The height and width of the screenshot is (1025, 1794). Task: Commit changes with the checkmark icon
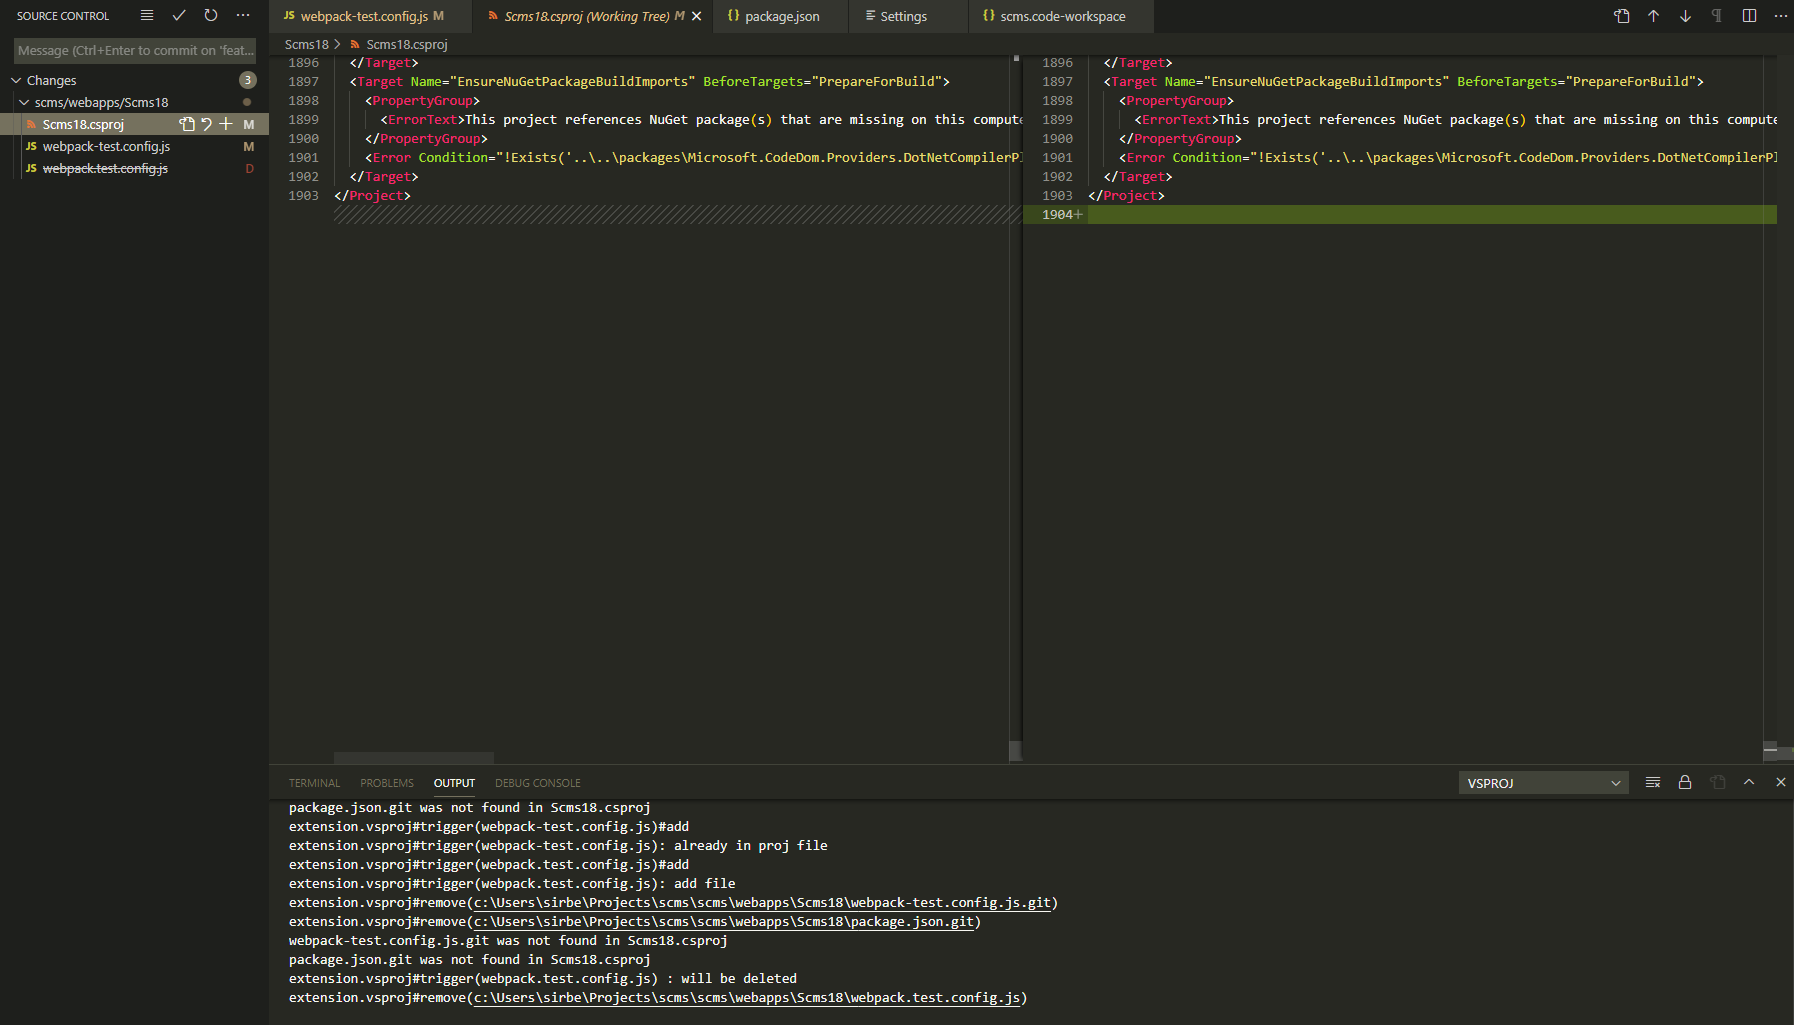point(179,15)
